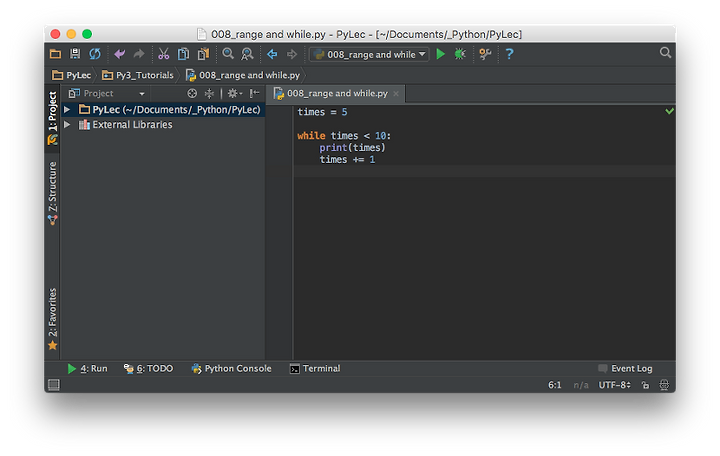Click the code line 'times = 5'
Screen dimensions: 720x456
click(x=322, y=112)
